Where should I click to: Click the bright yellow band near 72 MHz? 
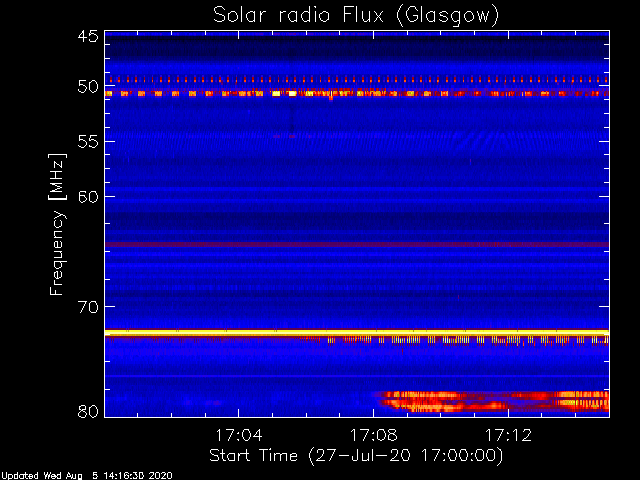click(357, 333)
